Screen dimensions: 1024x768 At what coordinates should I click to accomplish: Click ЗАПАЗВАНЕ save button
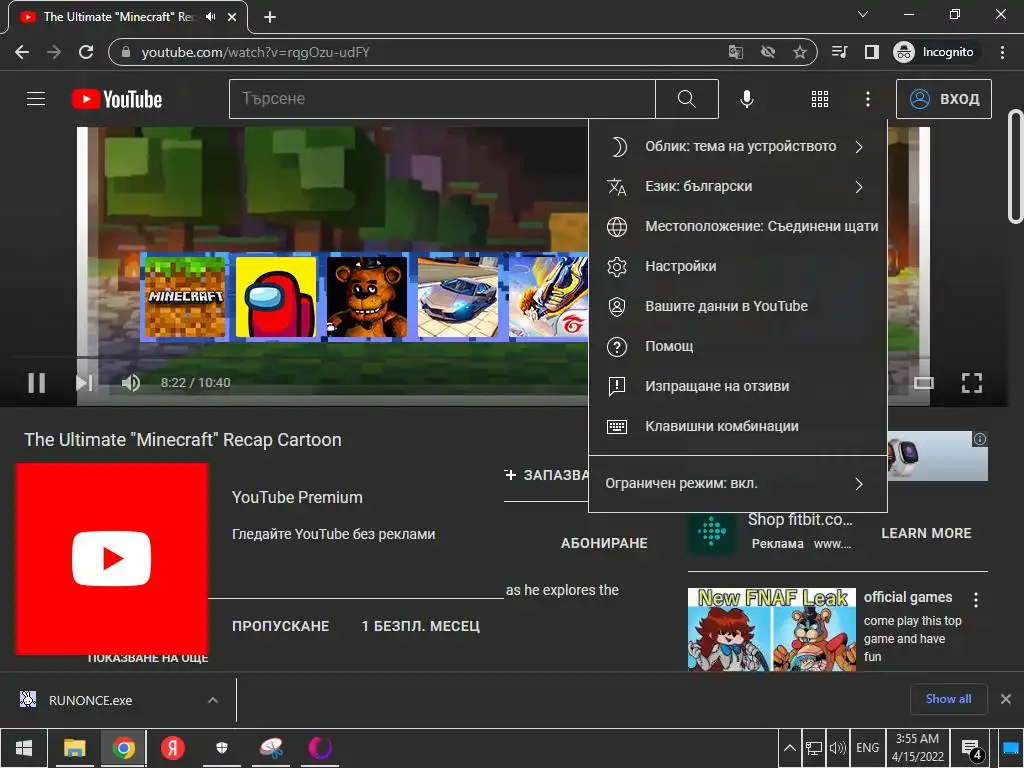pyautogui.click(x=547, y=475)
